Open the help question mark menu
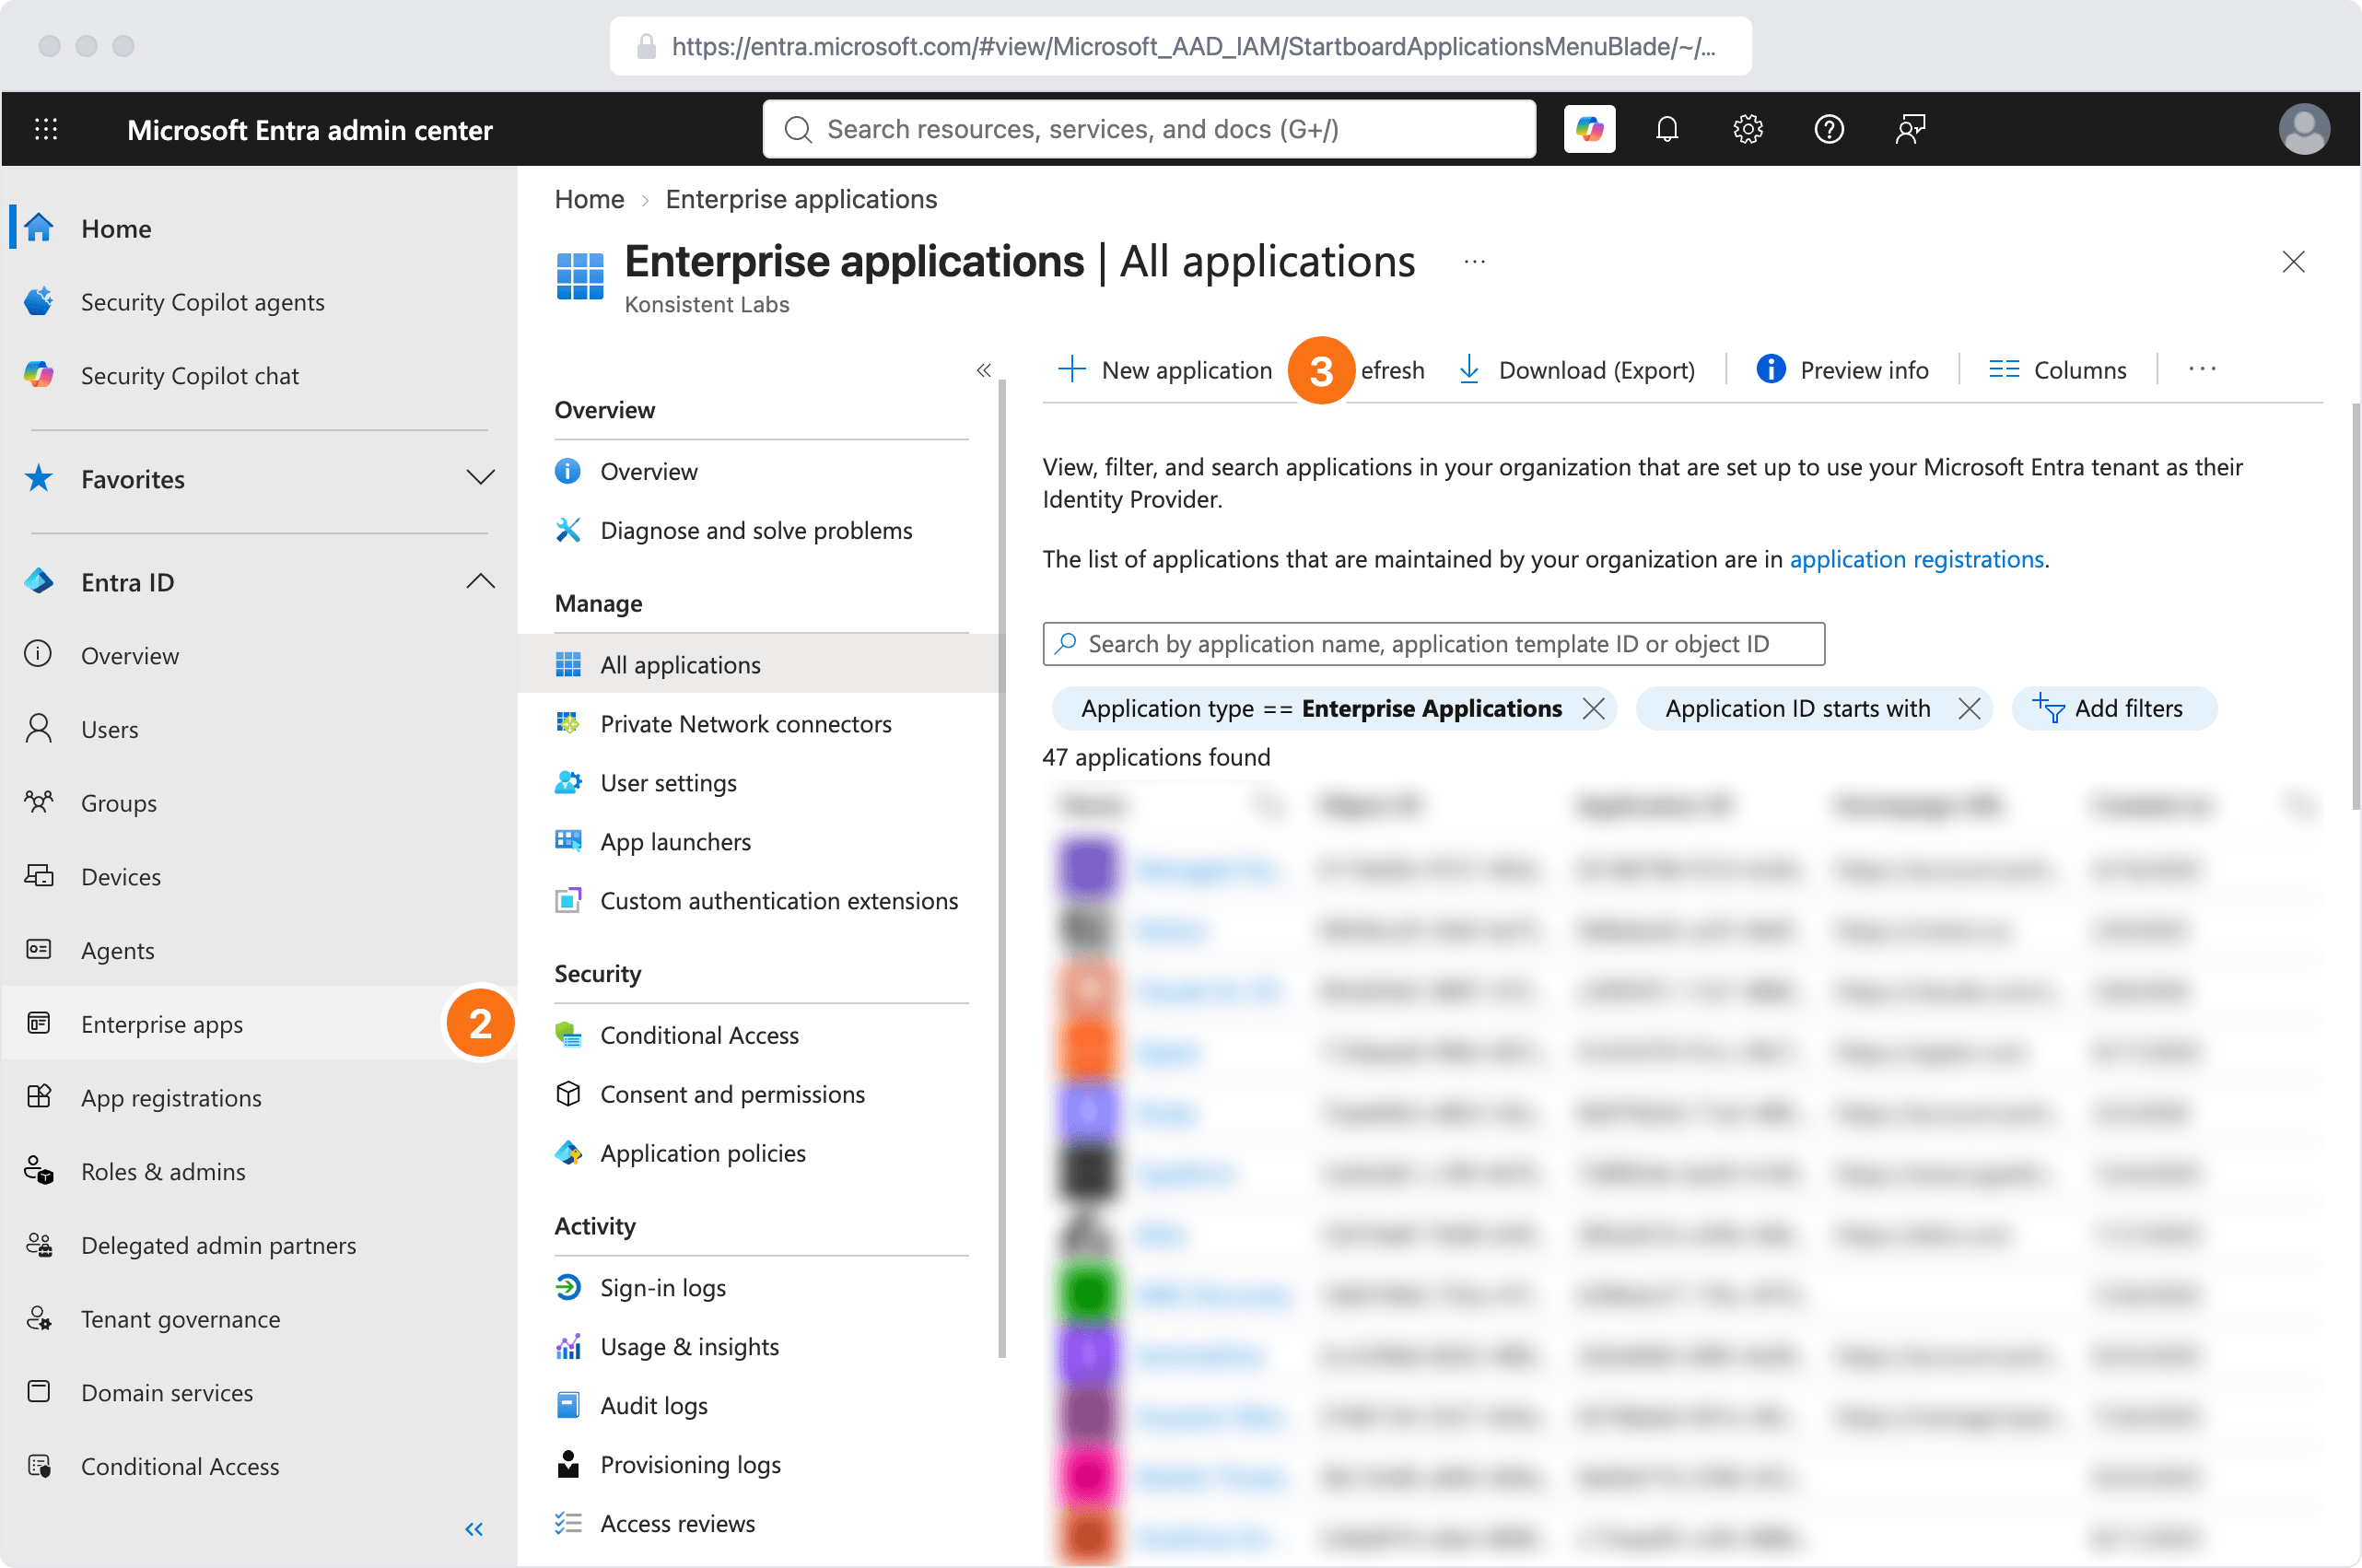 (x=1829, y=129)
